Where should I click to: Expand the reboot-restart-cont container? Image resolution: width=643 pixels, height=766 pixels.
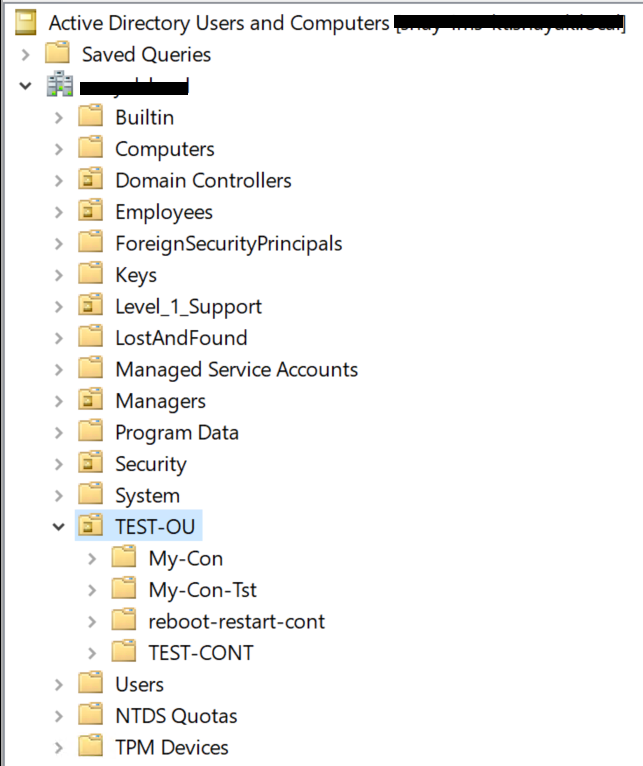(x=92, y=621)
